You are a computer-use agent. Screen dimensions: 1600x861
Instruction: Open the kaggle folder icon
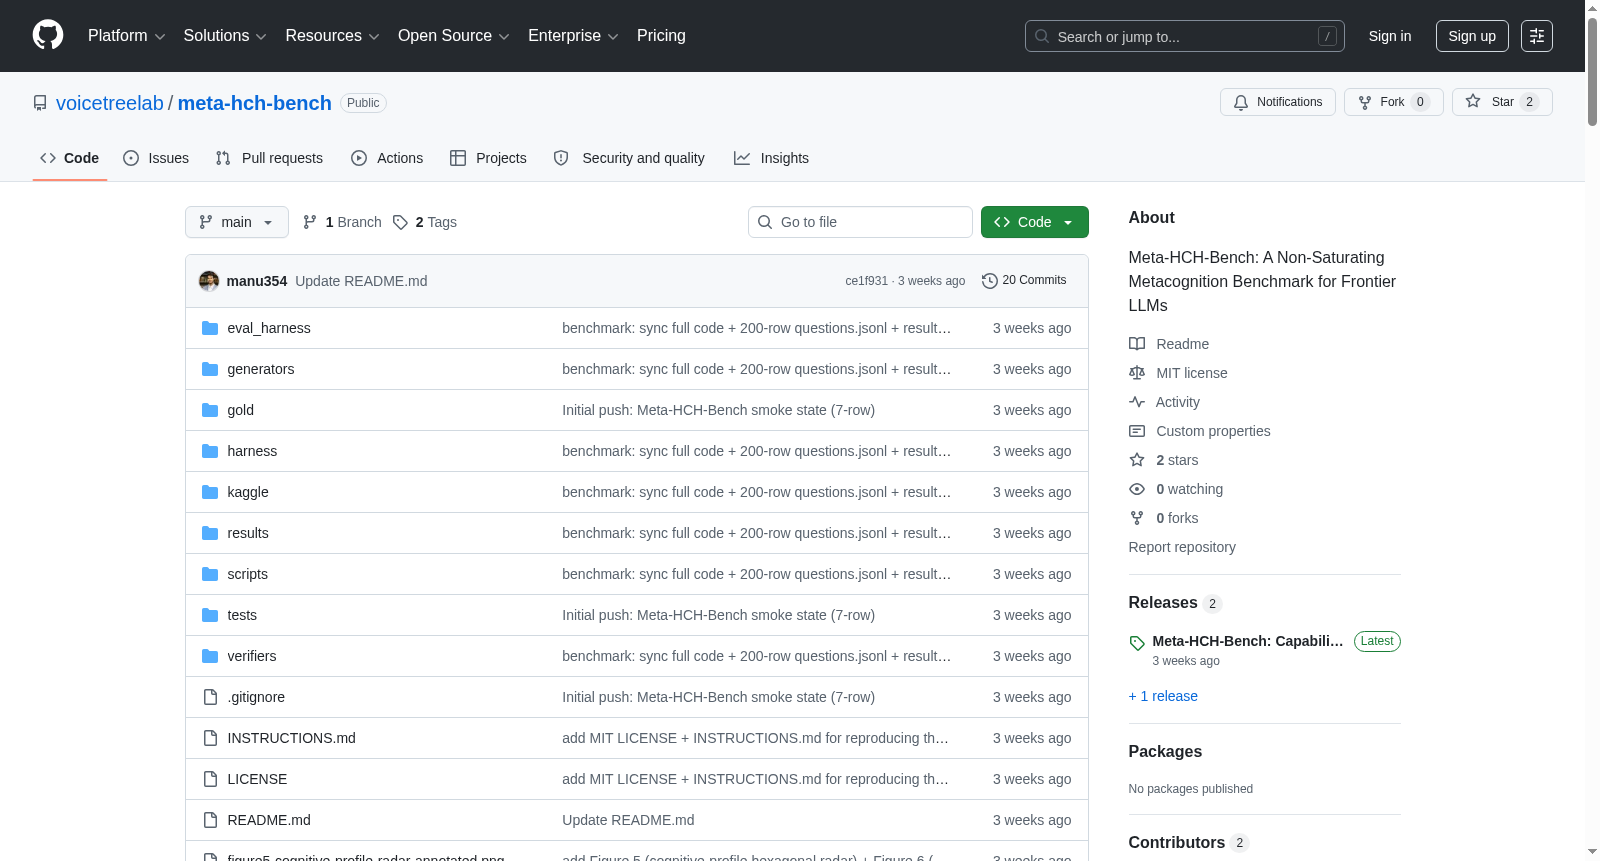pyautogui.click(x=210, y=492)
